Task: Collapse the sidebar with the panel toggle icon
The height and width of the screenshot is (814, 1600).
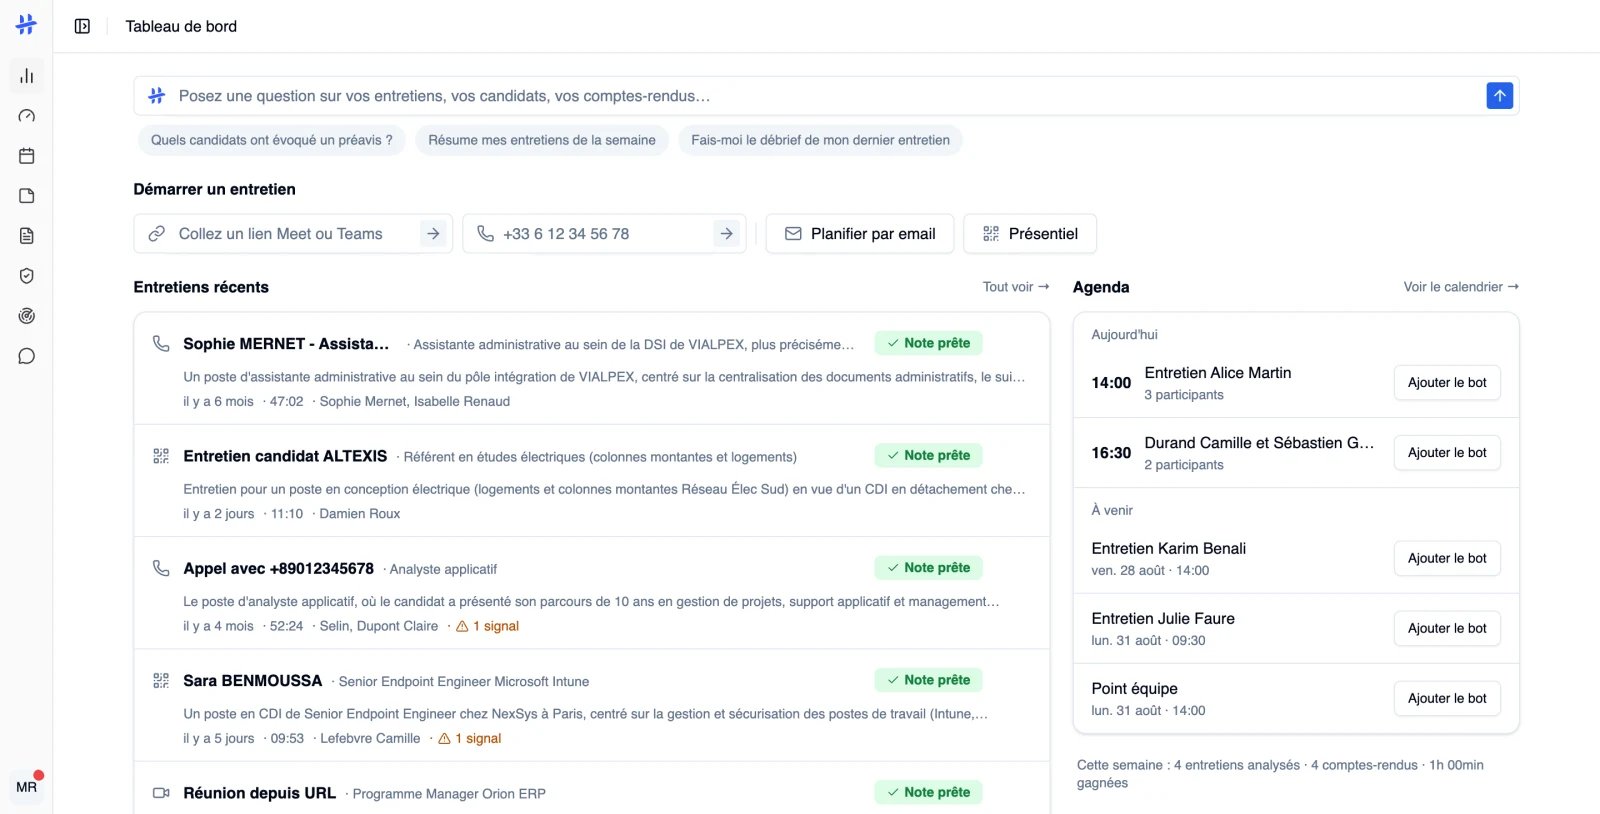Action: pyautogui.click(x=82, y=26)
